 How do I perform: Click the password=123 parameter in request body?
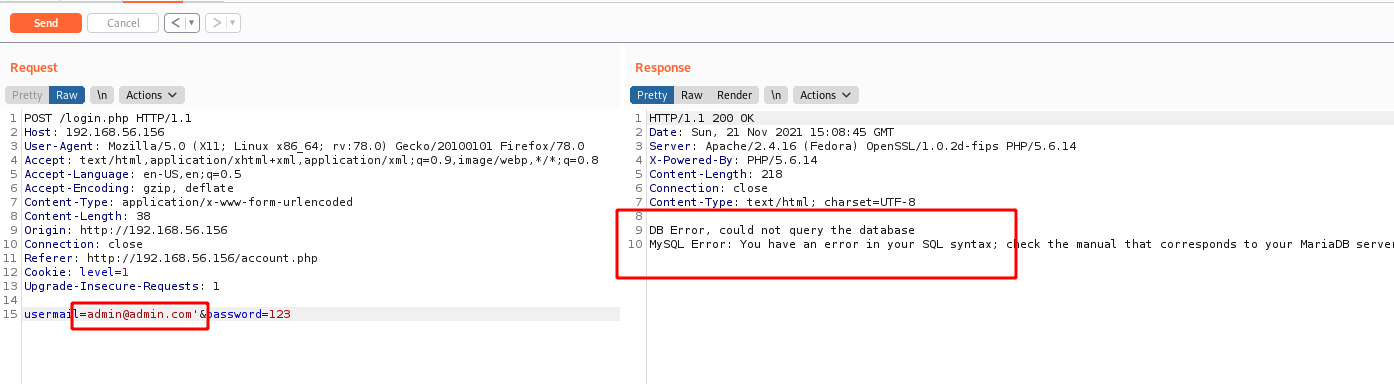[x=249, y=314]
